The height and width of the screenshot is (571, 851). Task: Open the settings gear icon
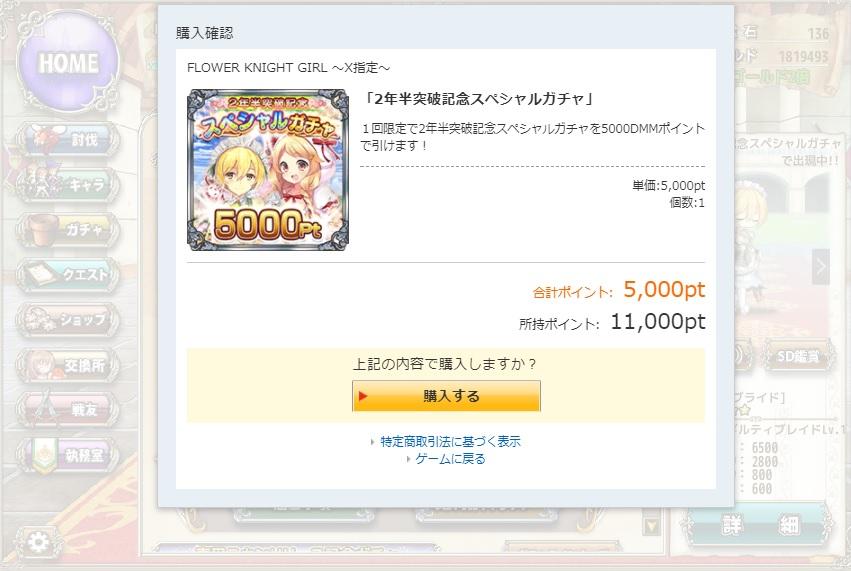(x=38, y=542)
